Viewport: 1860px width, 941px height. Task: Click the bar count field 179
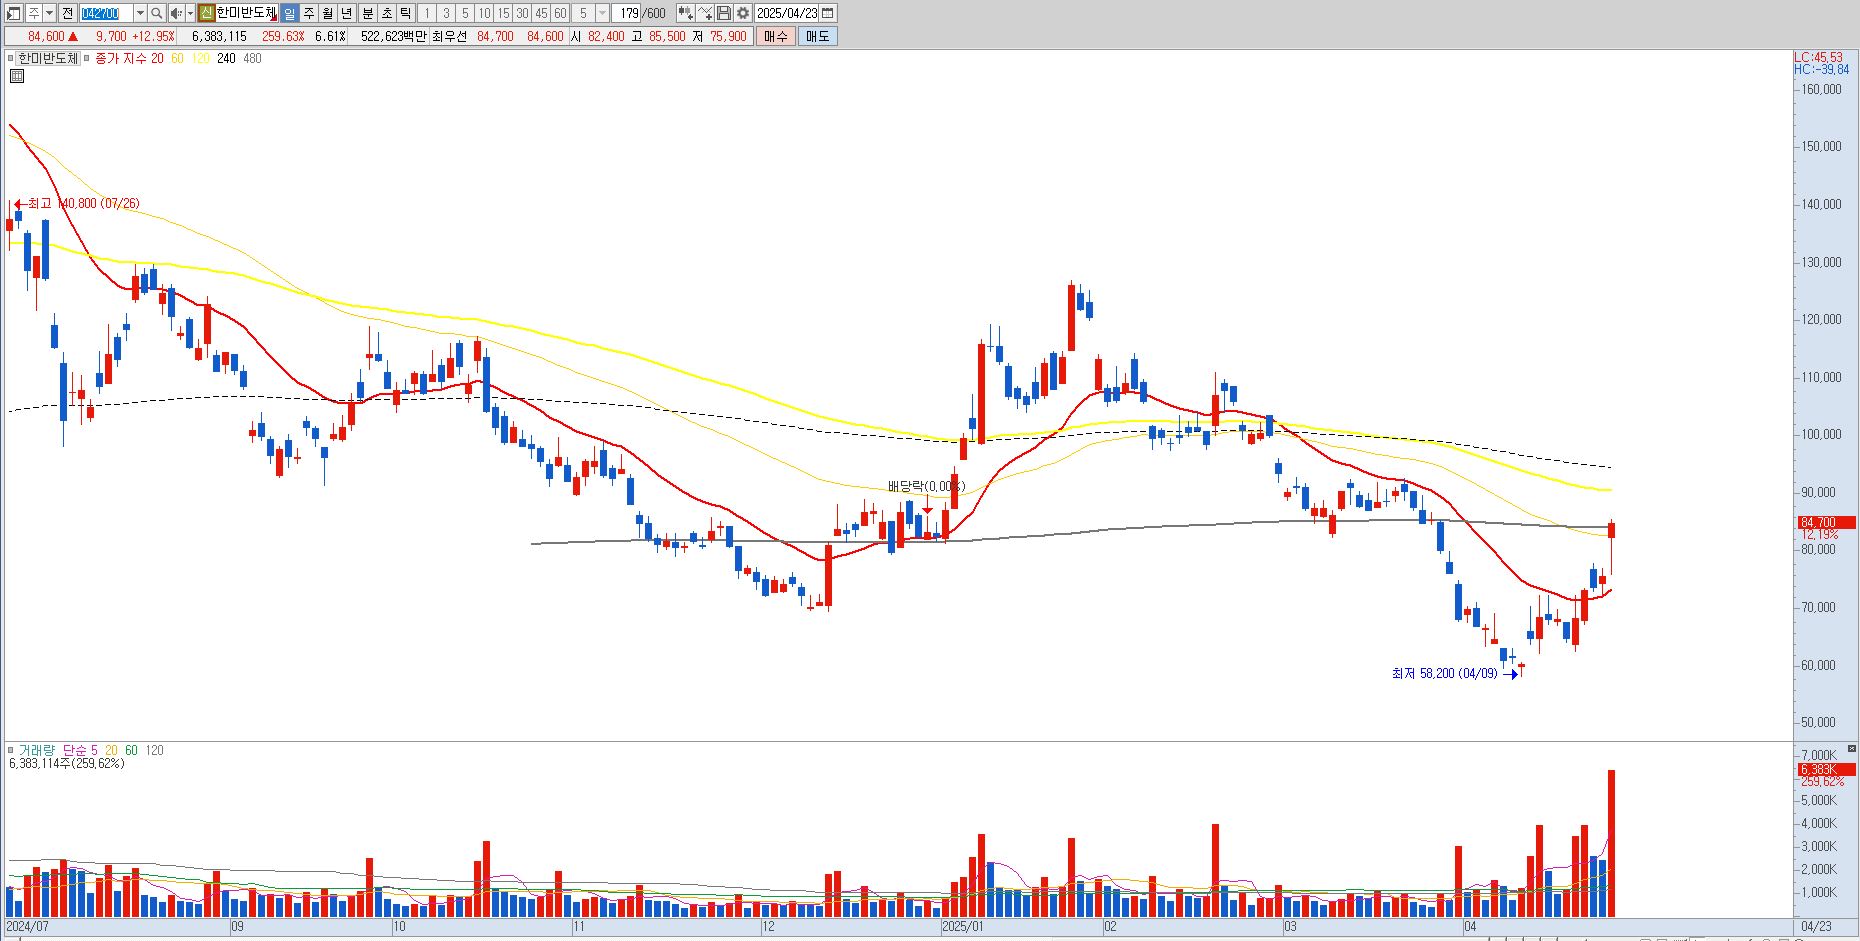coord(628,13)
